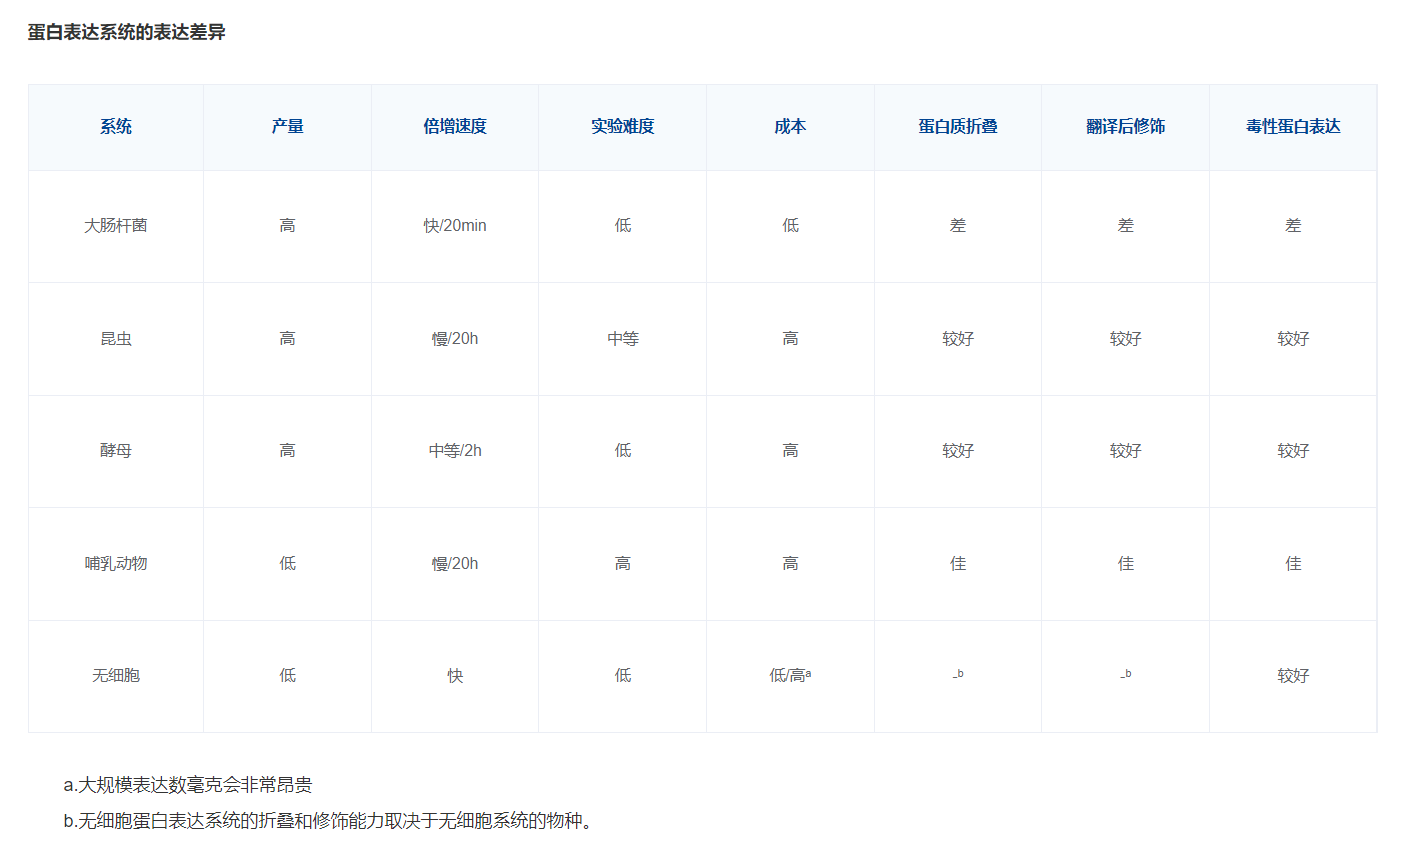Click the 昆虫 row label

(116, 339)
